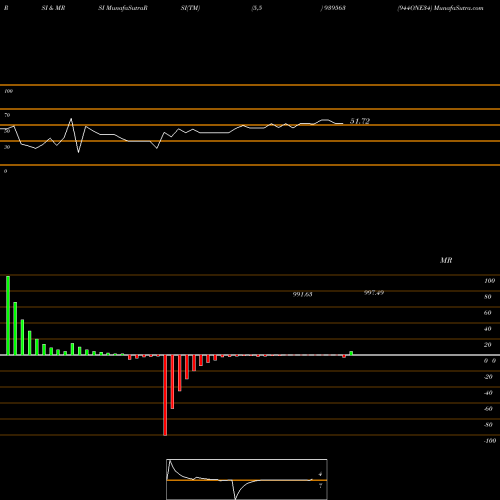
Task: Click the 991.65 price label
Action: tap(302, 294)
